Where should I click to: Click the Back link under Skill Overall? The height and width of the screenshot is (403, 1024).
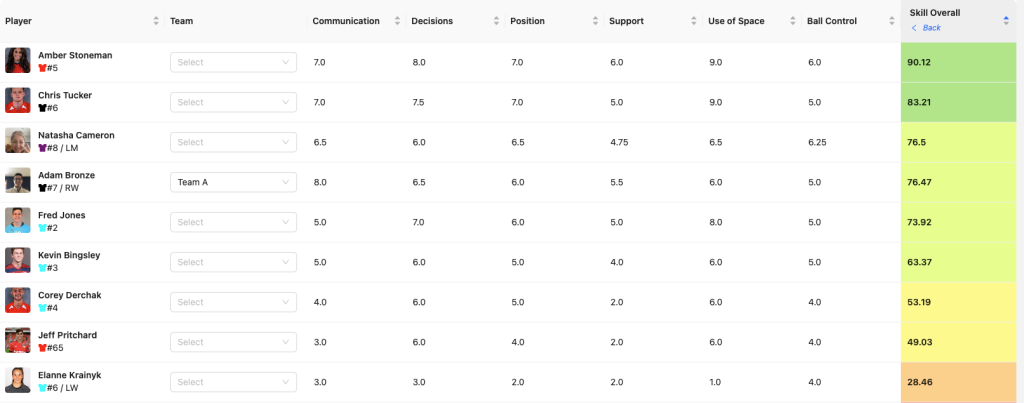click(x=926, y=27)
